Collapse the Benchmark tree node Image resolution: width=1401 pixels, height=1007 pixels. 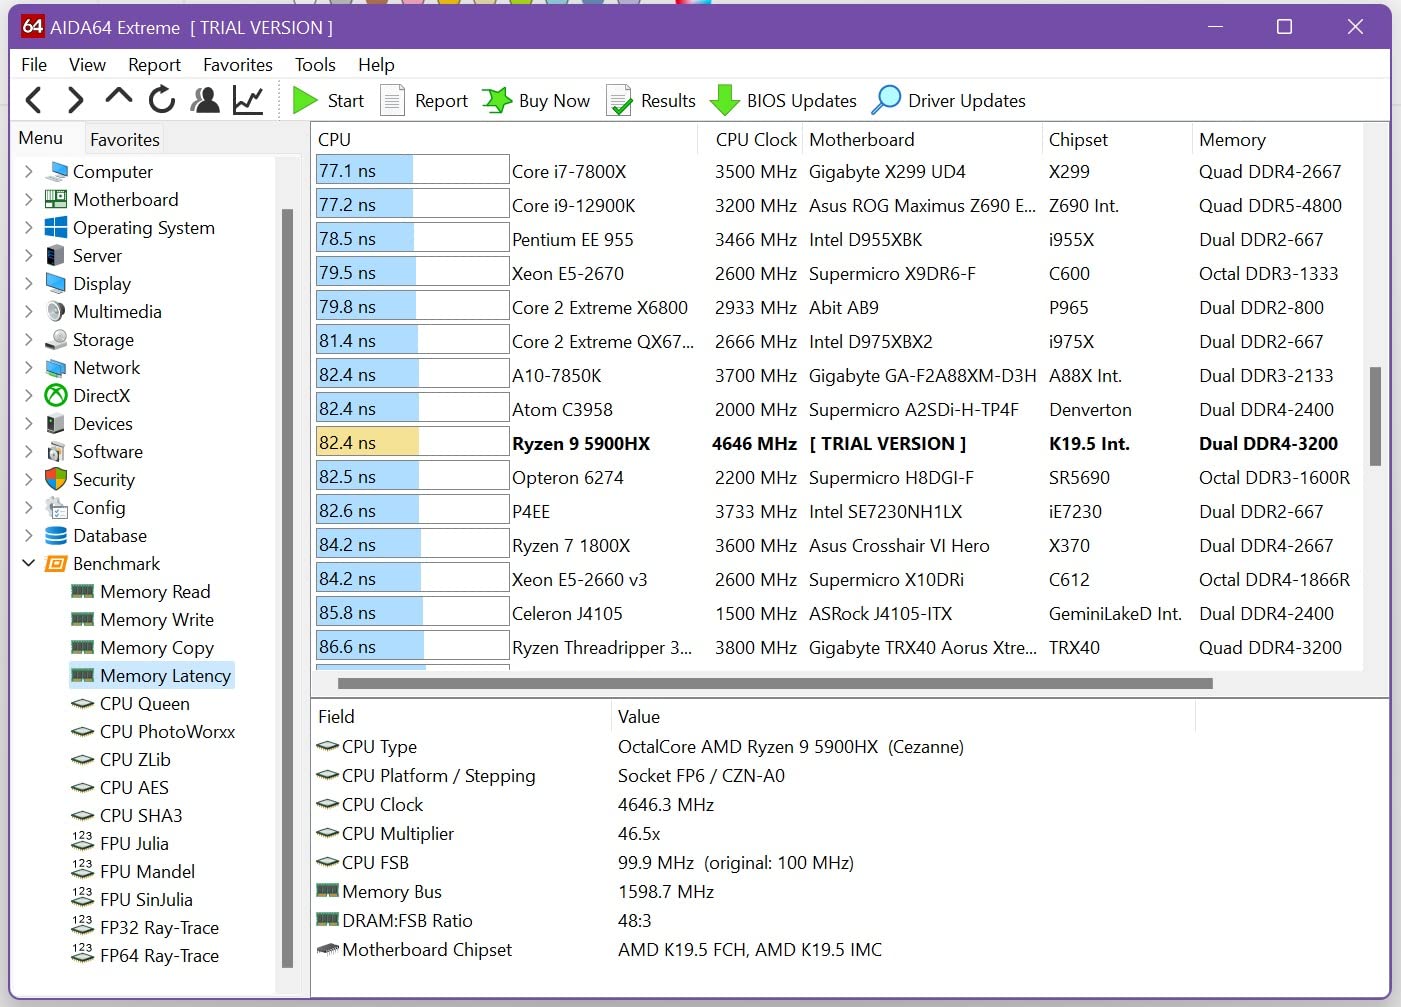click(28, 564)
